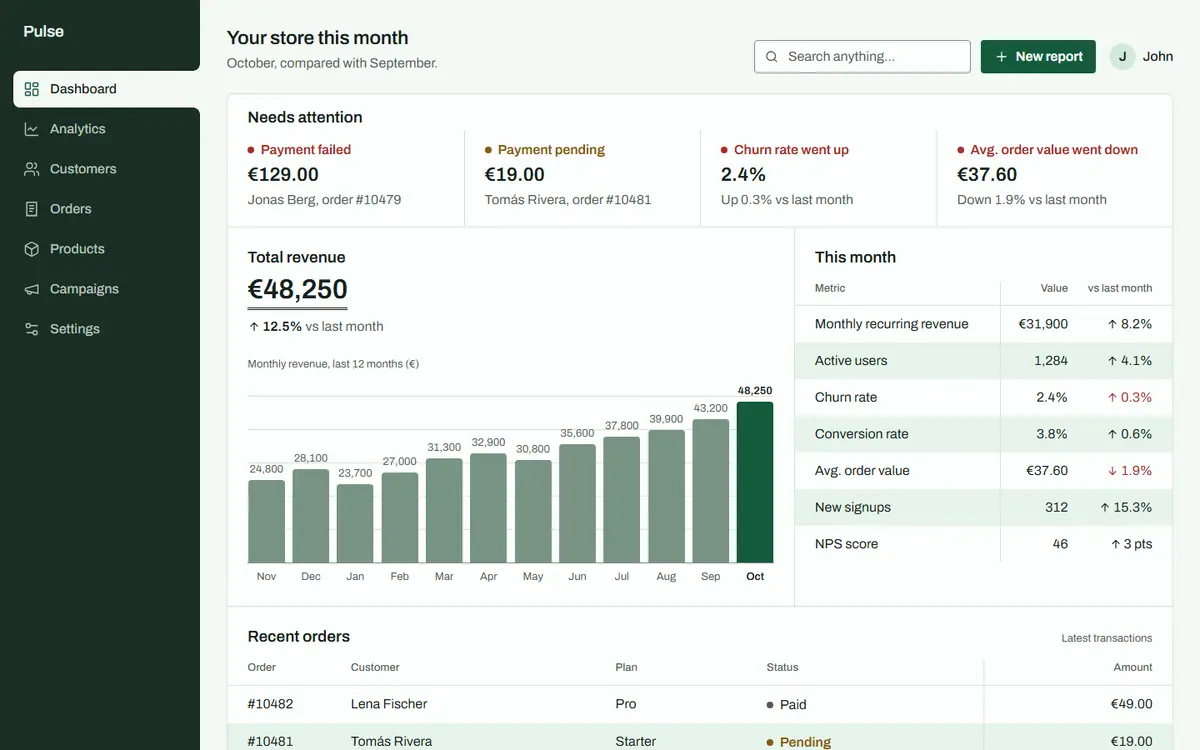
Task: Click the Metric column header
Action: pos(830,288)
